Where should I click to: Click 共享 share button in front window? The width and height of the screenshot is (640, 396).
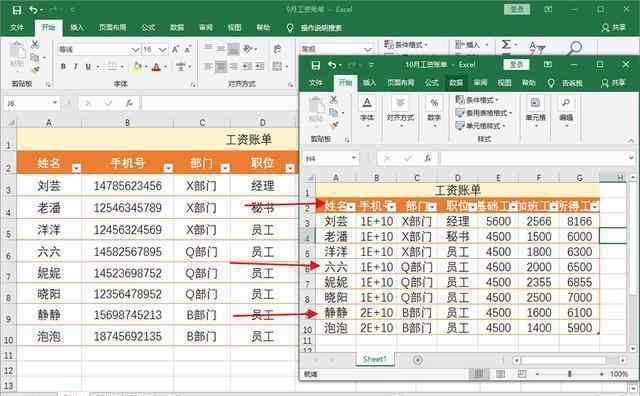click(614, 83)
